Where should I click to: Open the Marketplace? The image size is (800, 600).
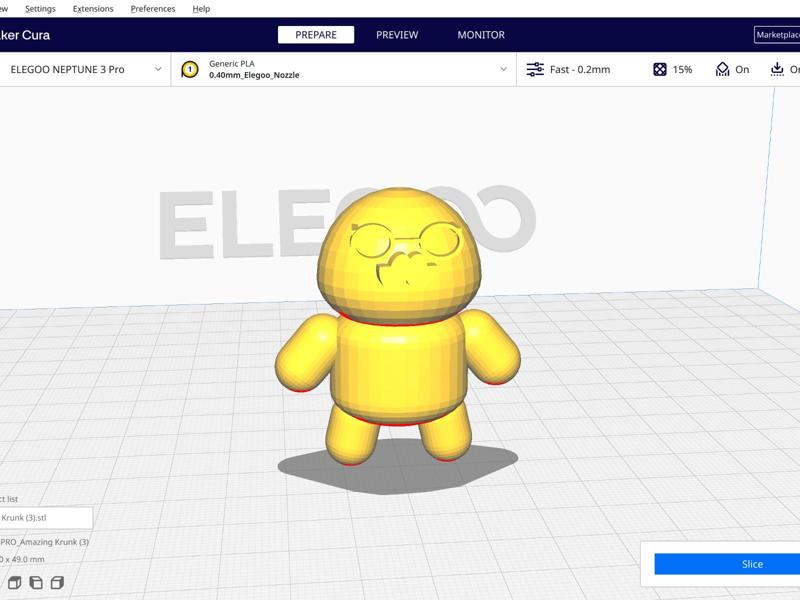coord(777,35)
